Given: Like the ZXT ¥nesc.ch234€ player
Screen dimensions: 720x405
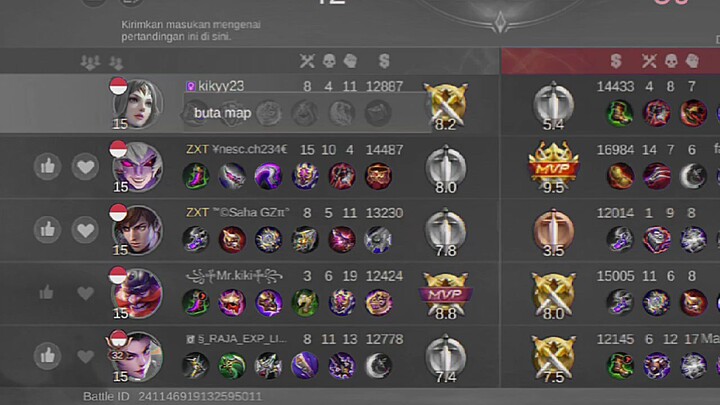Looking at the screenshot, I should click(x=47, y=166).
